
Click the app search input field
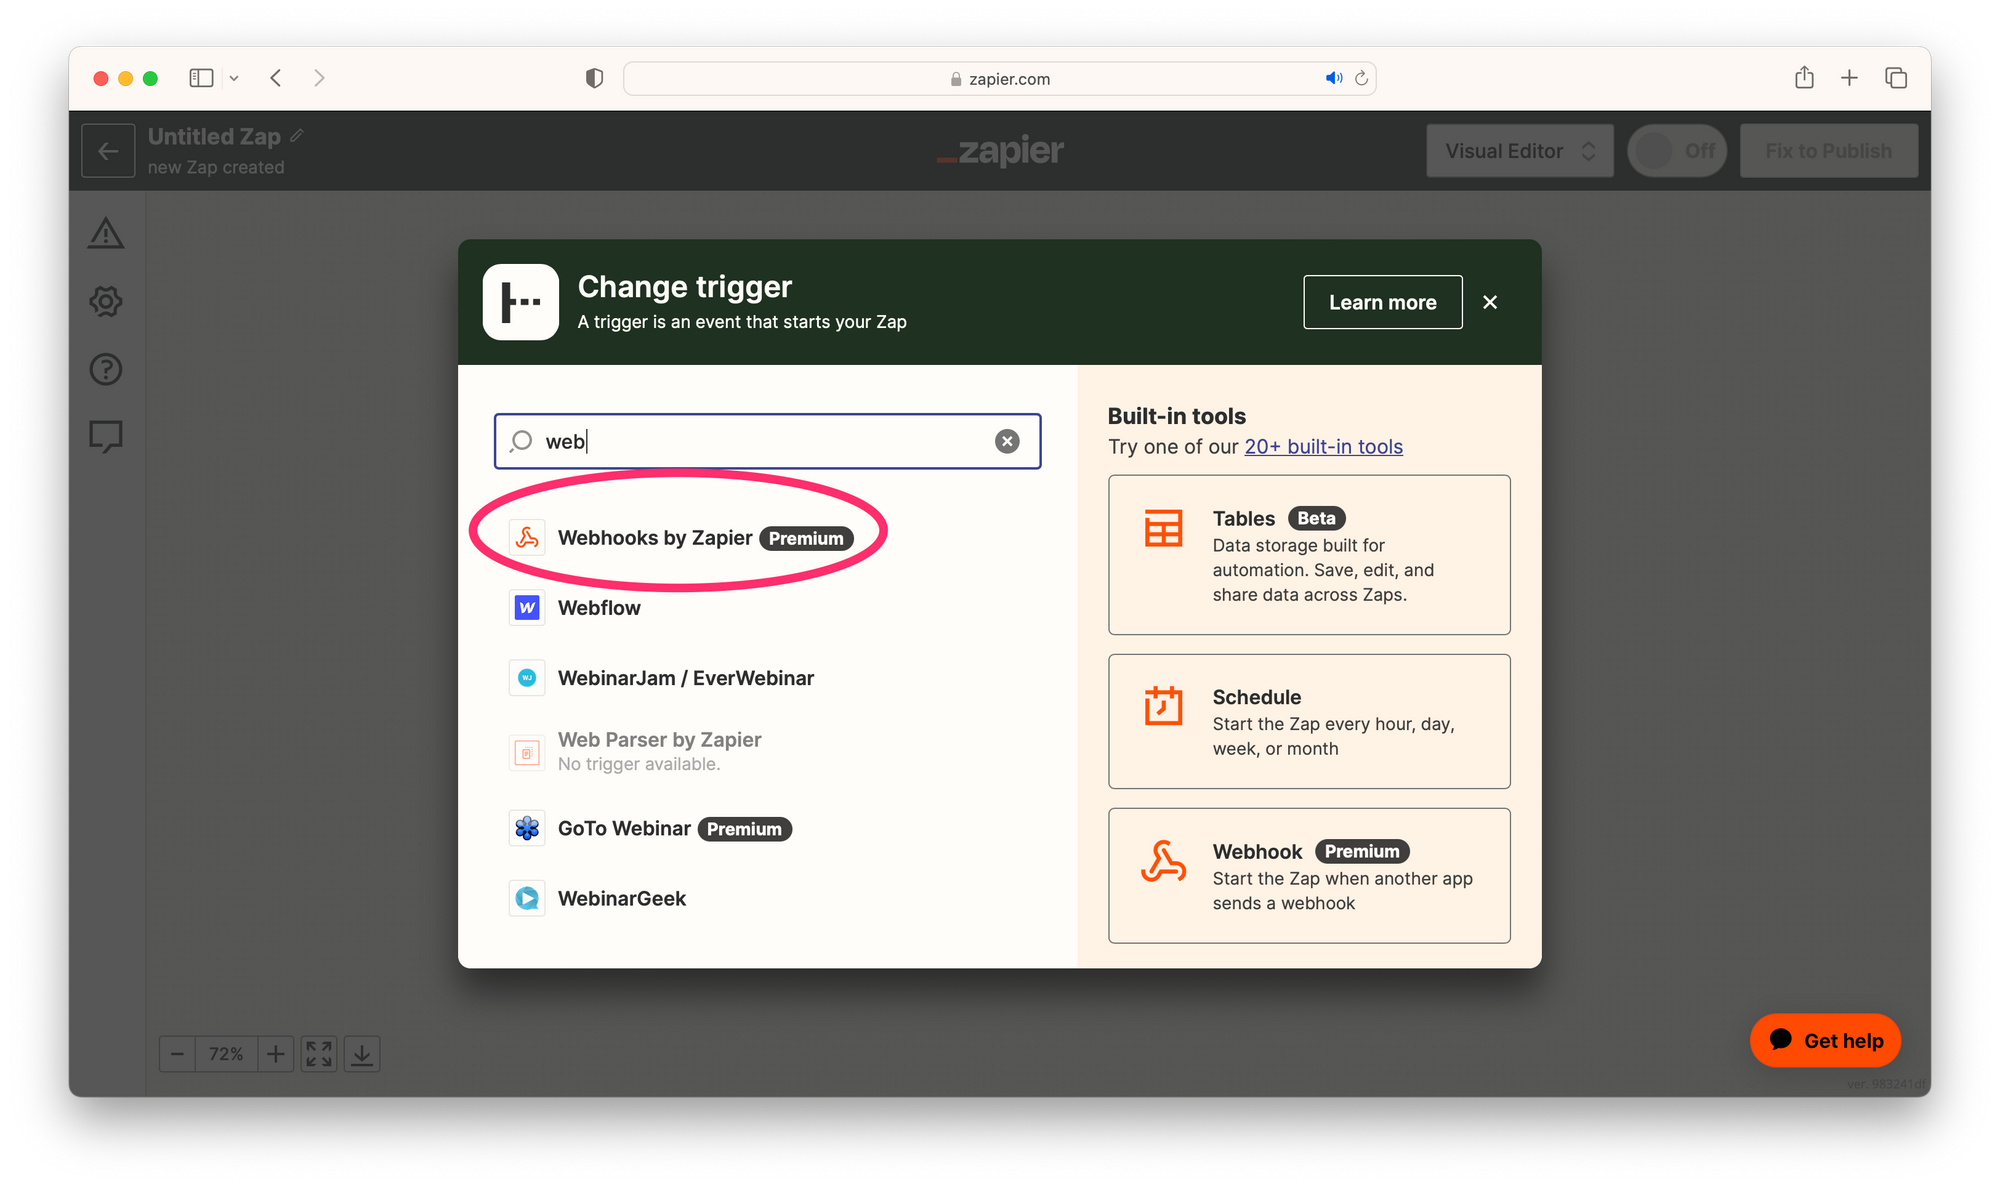point(767,441)
